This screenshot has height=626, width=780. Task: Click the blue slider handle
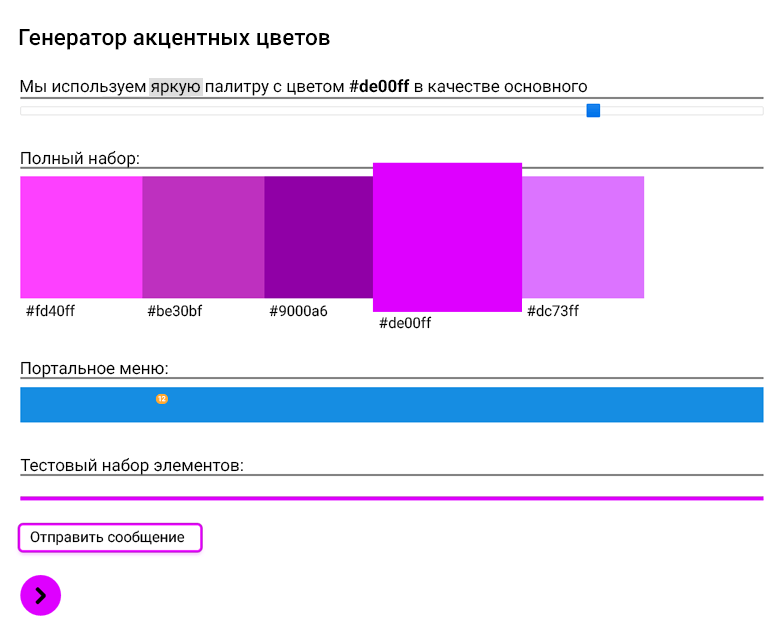[x=593, y=110]
